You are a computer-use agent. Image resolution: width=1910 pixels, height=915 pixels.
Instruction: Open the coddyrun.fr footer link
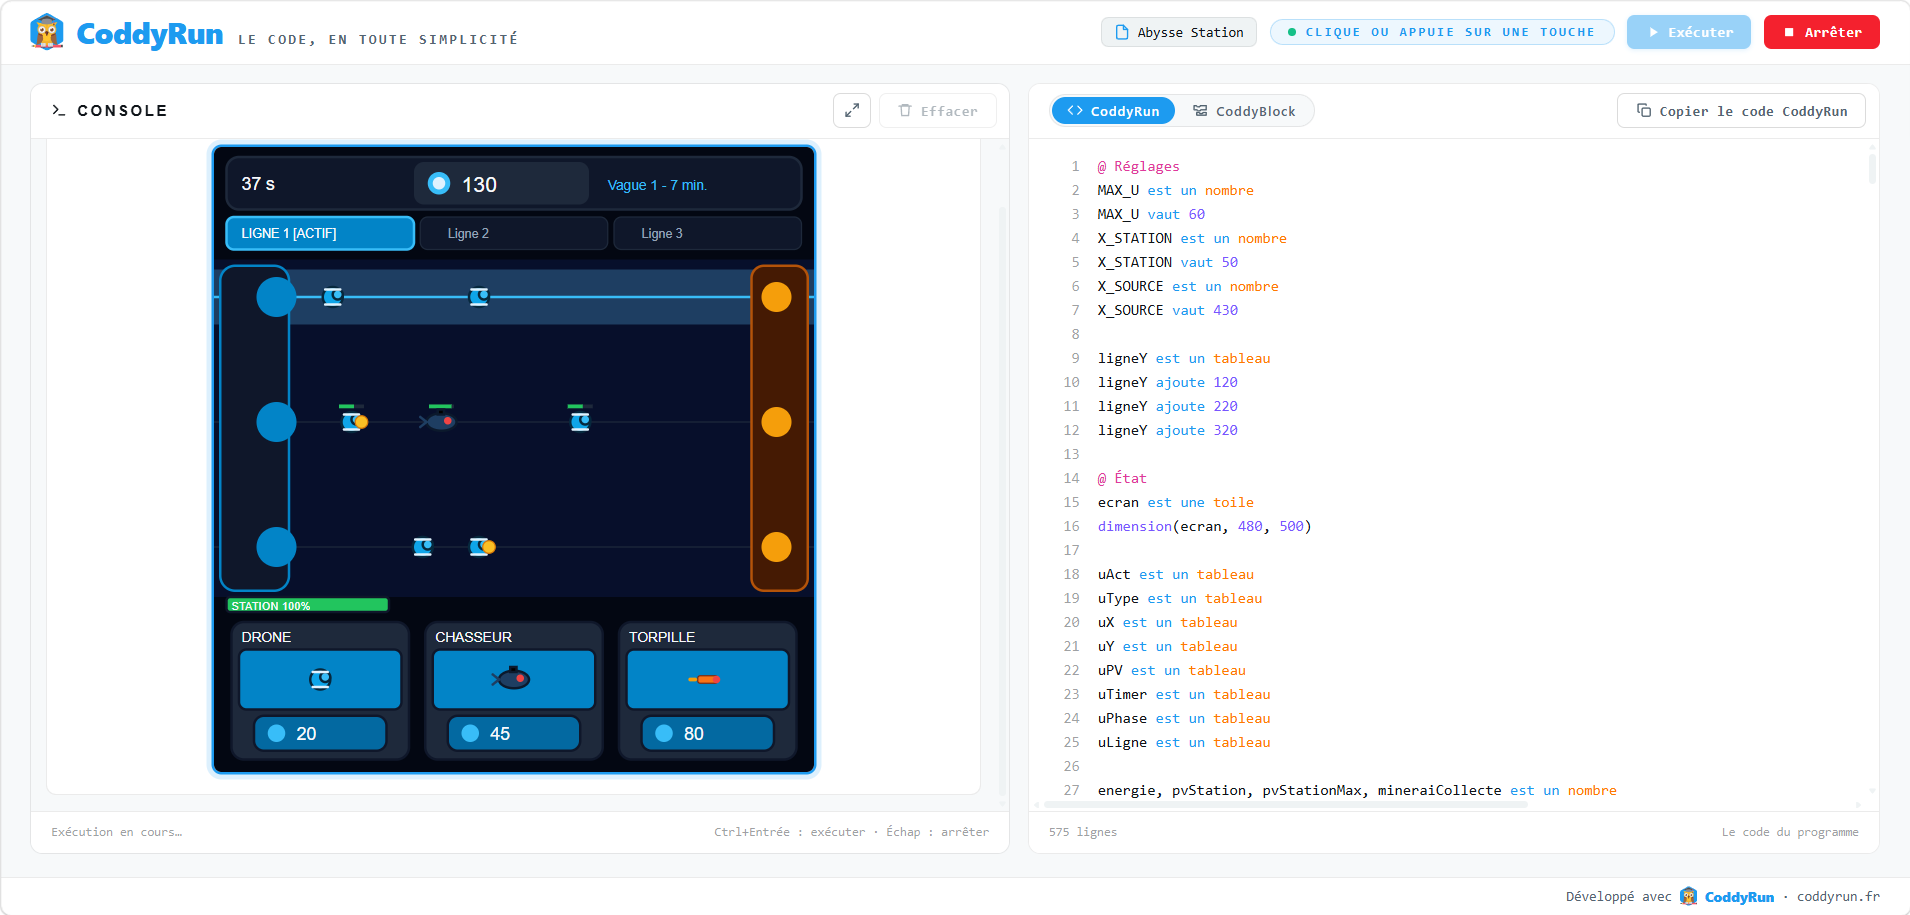pos(1838,896)
